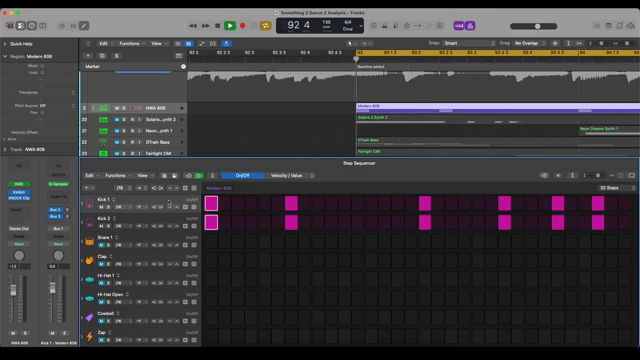Click the Clap hand icon
This screenshot has height=360, width=640.
click(x=89, y=260)
